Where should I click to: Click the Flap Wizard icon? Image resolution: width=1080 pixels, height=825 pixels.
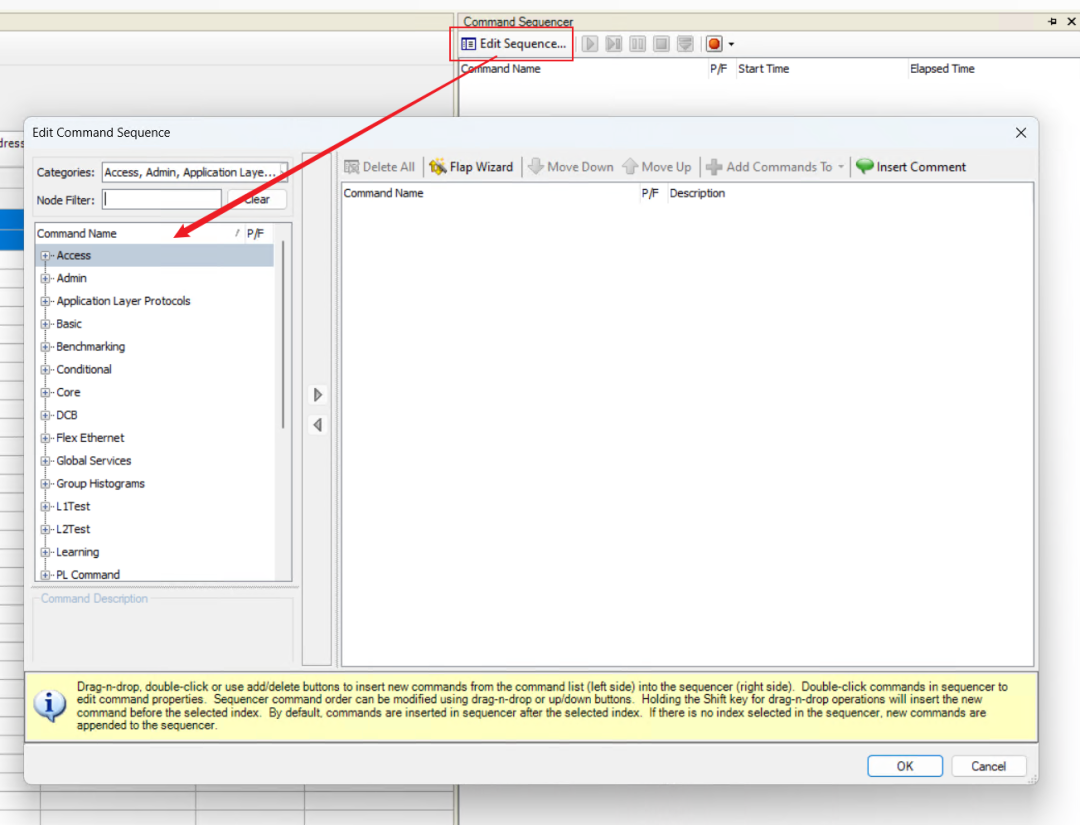(438, 167)
